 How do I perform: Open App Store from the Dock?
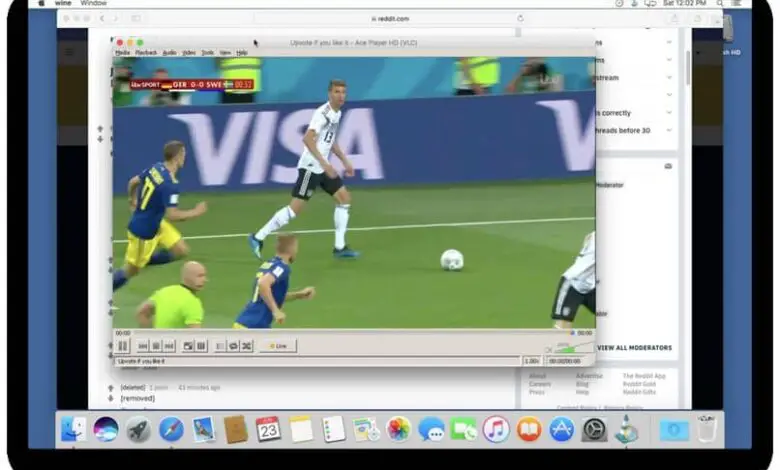click(x=562, y=429)
